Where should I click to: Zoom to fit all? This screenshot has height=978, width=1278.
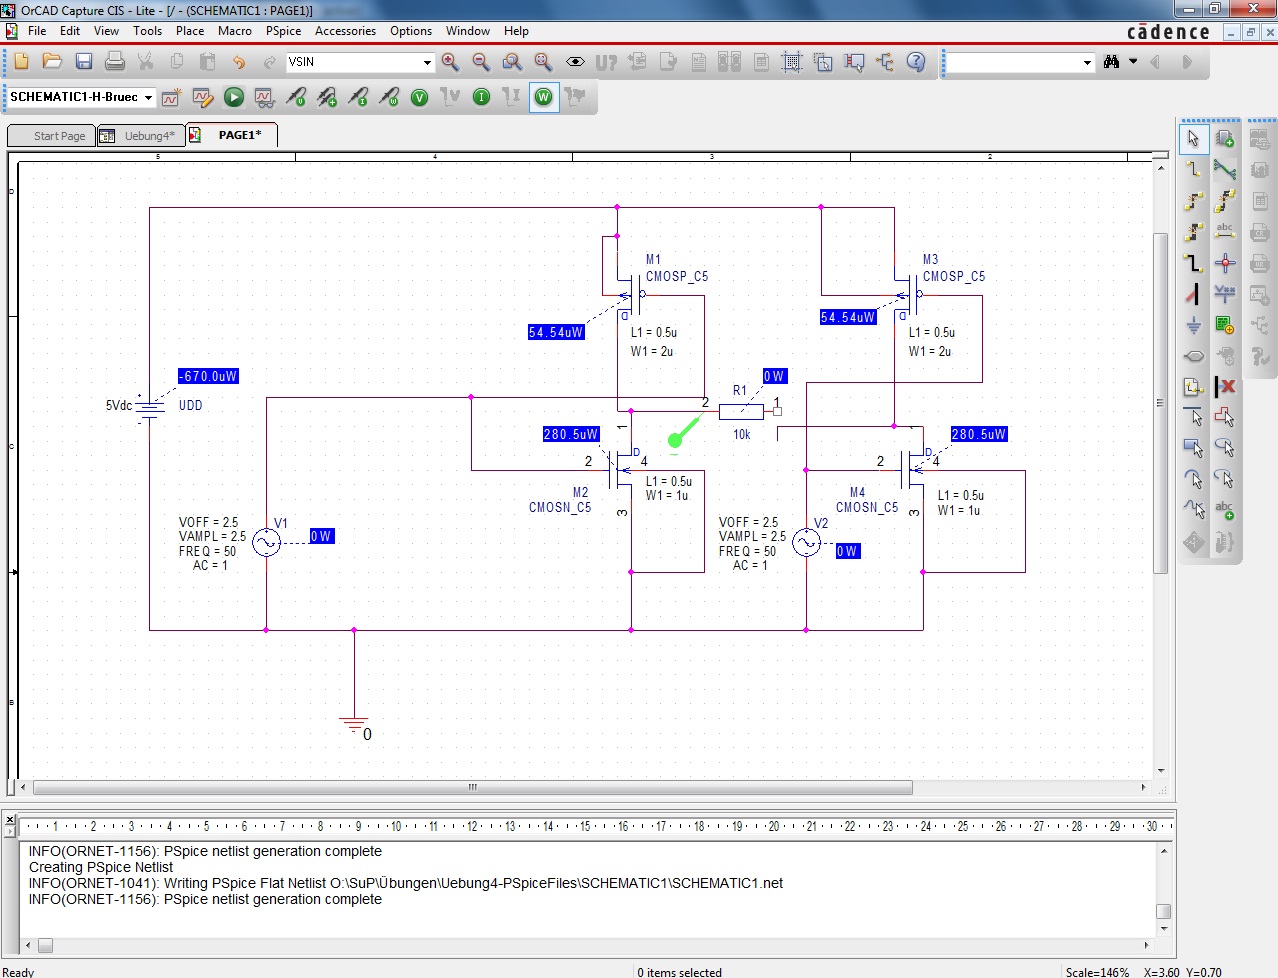tap(543, 62)
